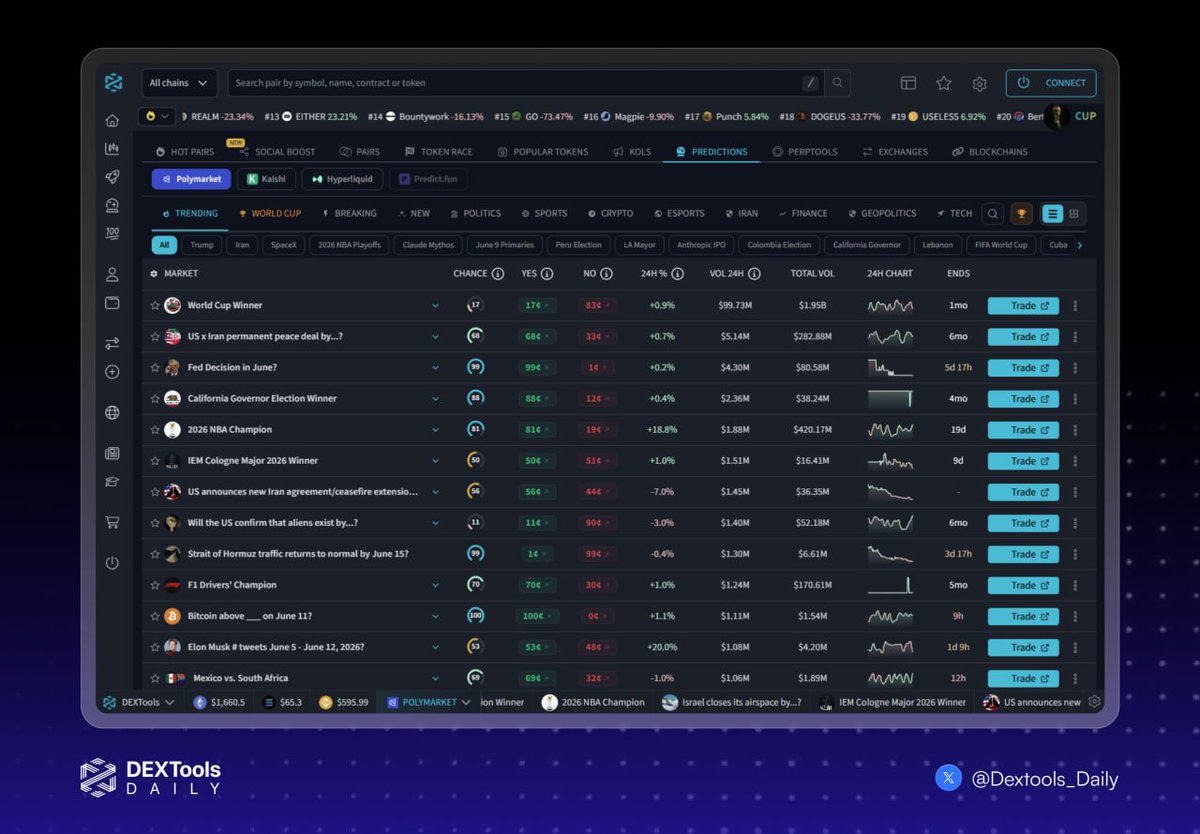Click the info icon next to VOL 24H header
This screenshot has width=1200, height=834.
754,273
